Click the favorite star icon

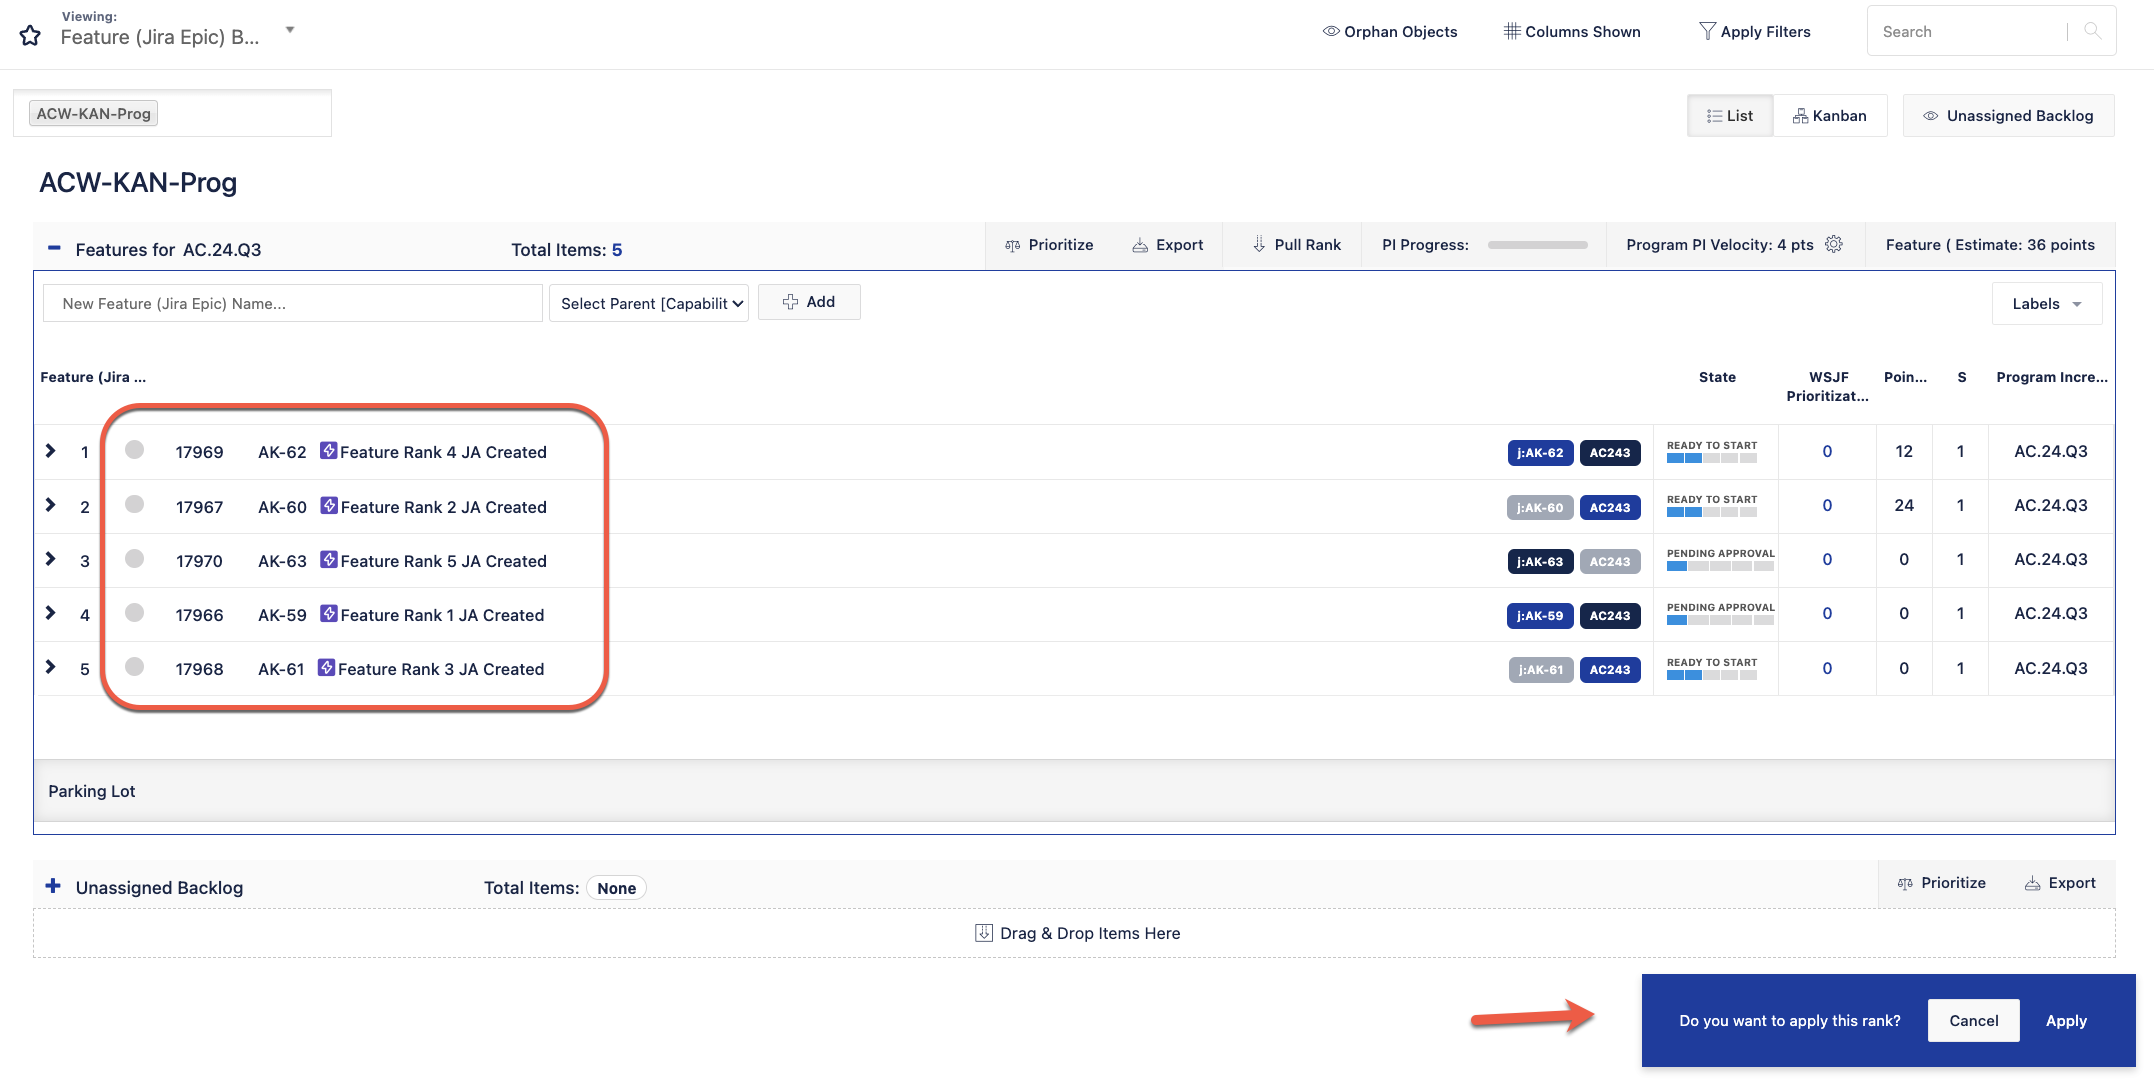[x=30, y=36]
